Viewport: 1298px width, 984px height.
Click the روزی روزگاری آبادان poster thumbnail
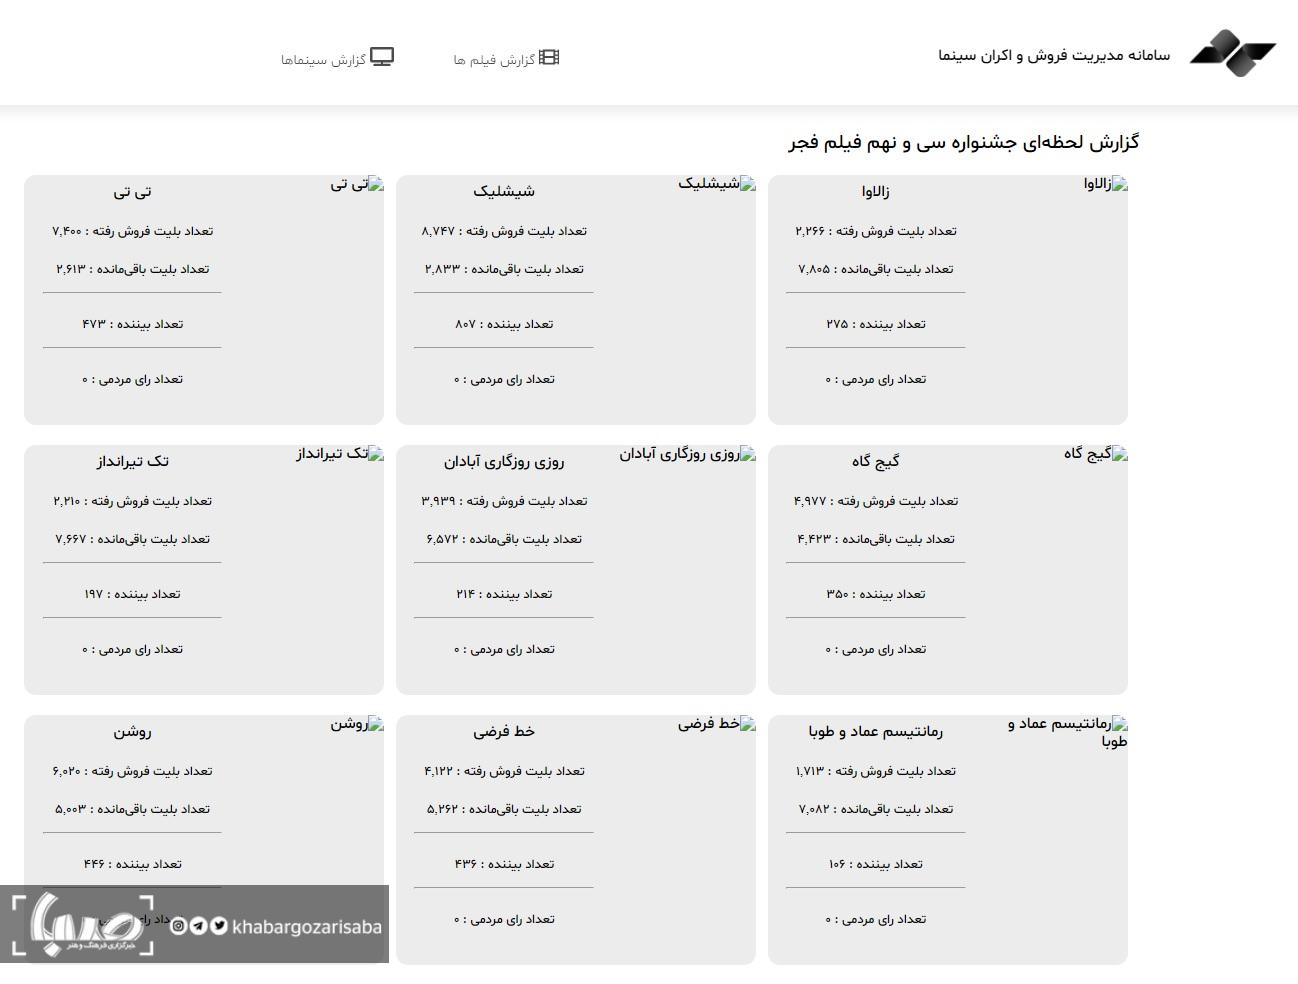[687, 454]
